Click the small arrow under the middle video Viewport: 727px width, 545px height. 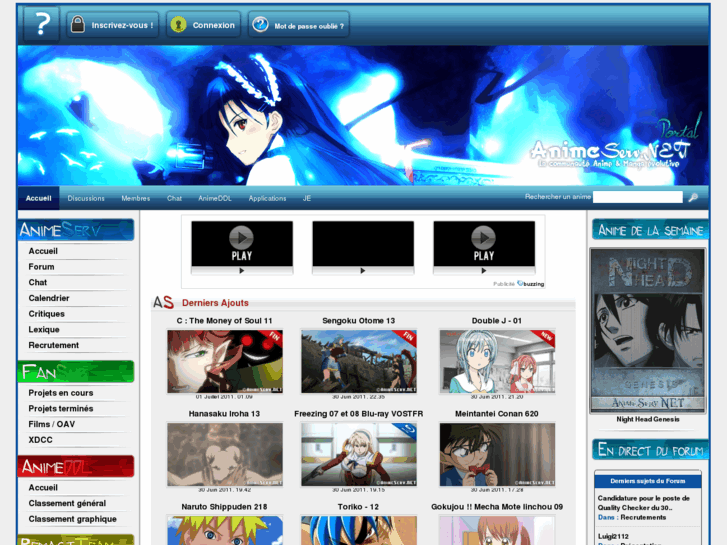(363, 271)
